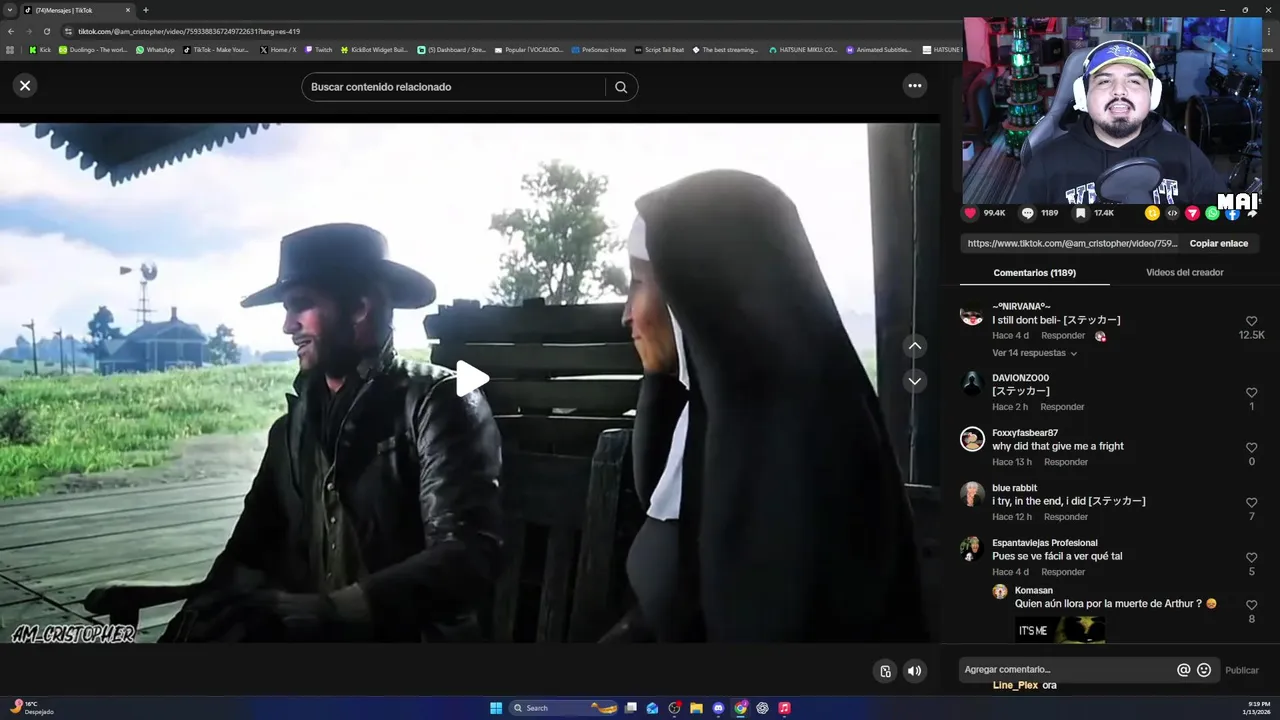
Task: Click the (74)Mensajes TikTok browser tab
Action: click(78, 10)
